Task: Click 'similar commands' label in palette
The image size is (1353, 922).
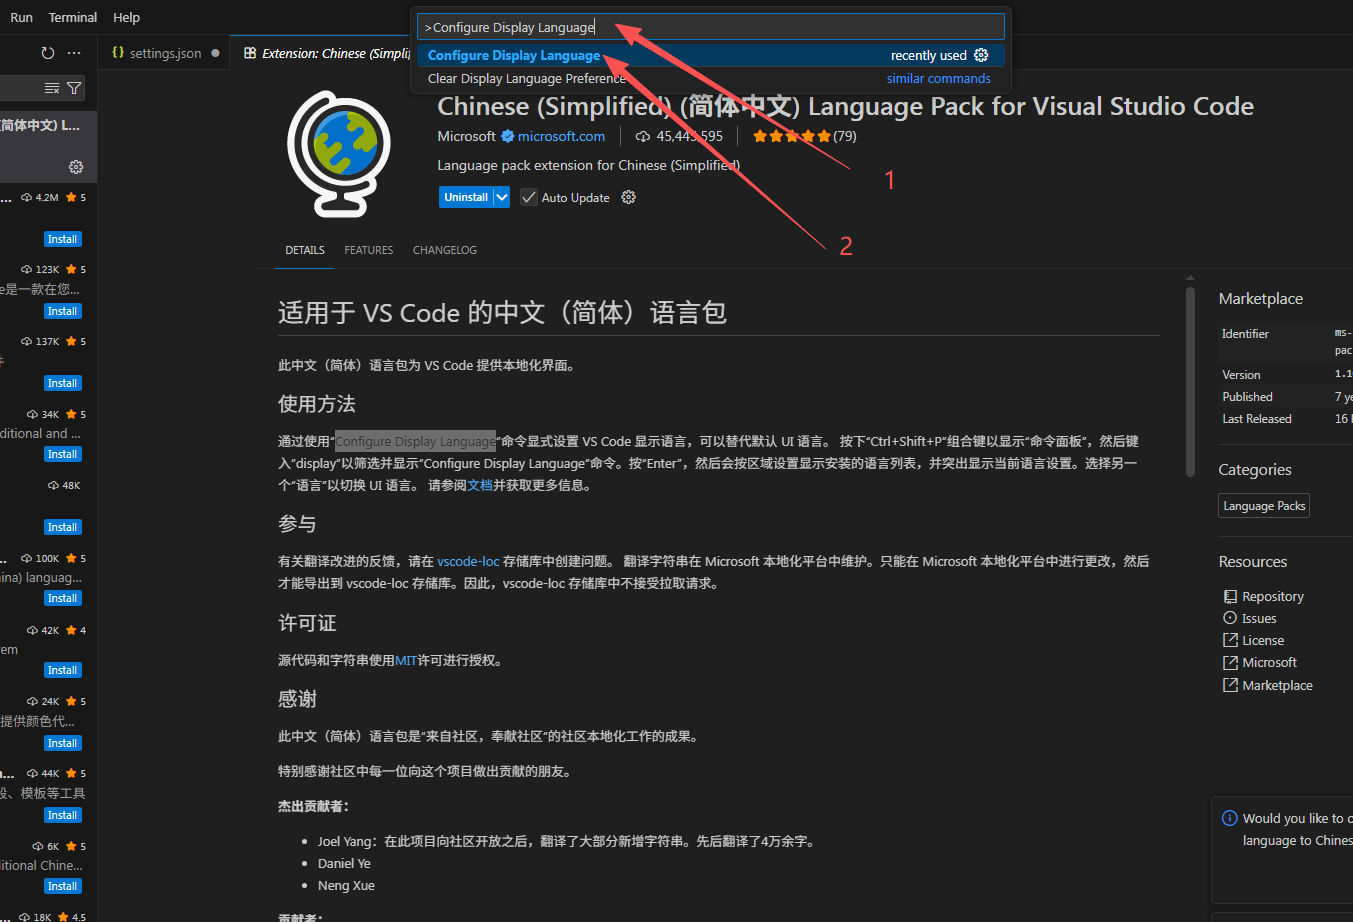Action: point(938,78)
